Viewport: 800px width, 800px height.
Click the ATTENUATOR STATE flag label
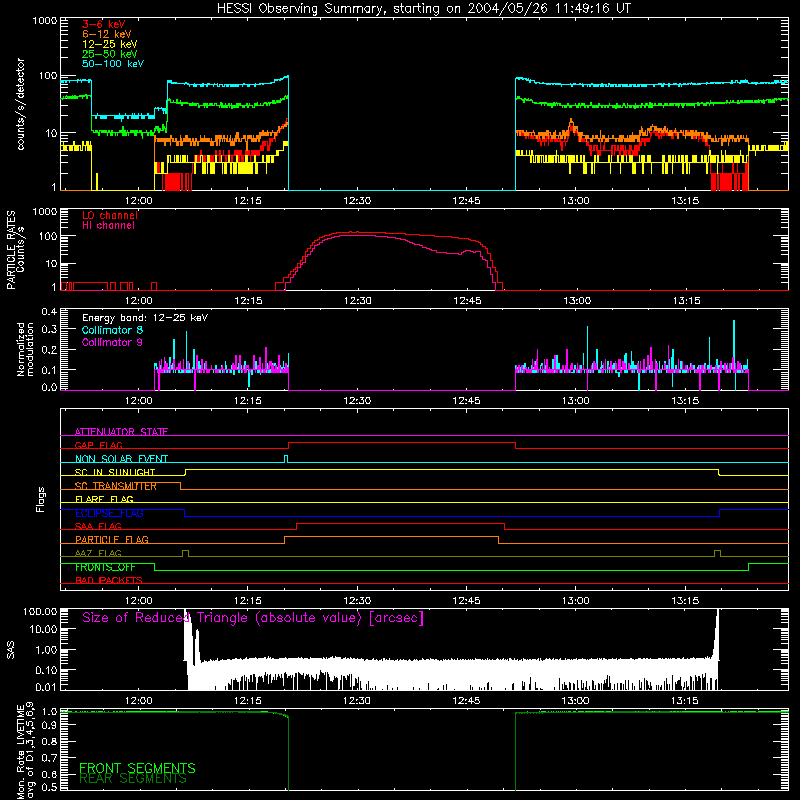click(x=121, y=432)
